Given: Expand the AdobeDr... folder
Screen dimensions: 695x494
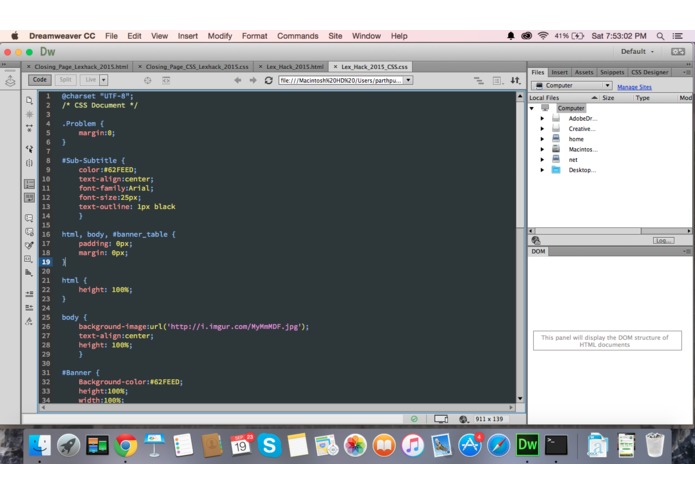Looking at the screenshot, I should pyautogui.click(x=542, y=118).
